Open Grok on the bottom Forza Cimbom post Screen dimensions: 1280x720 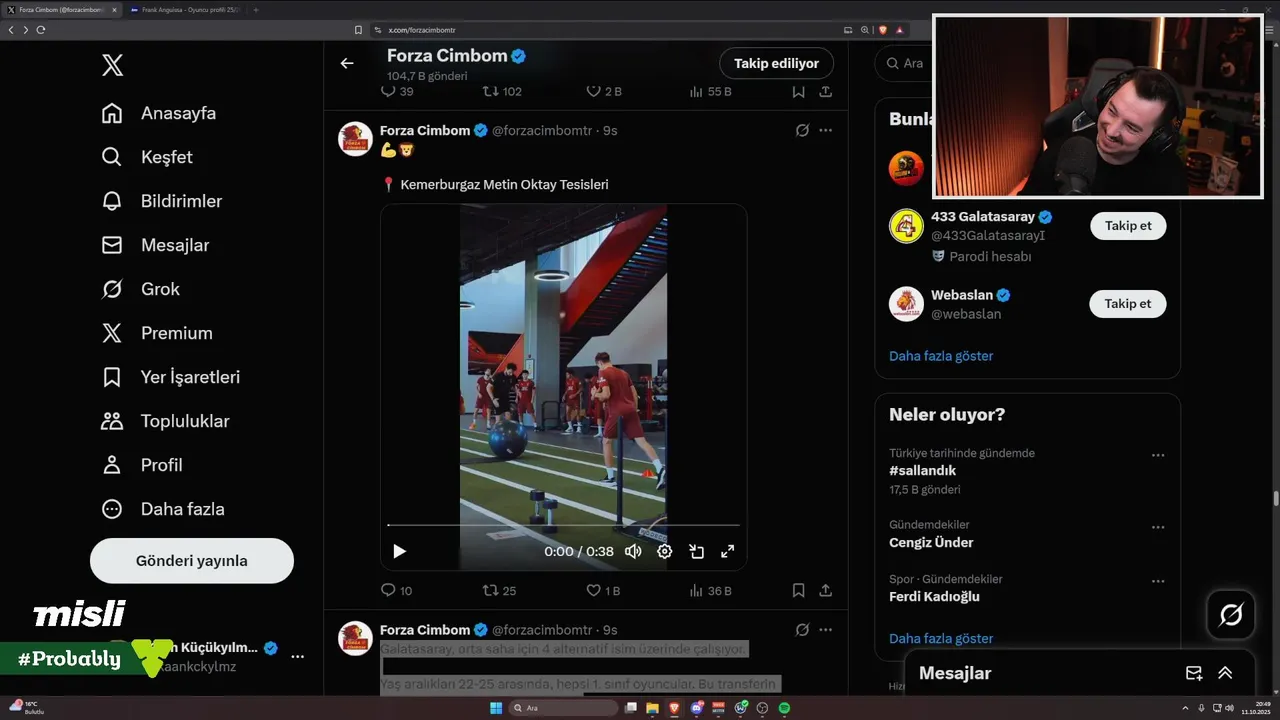click(802, 630)
